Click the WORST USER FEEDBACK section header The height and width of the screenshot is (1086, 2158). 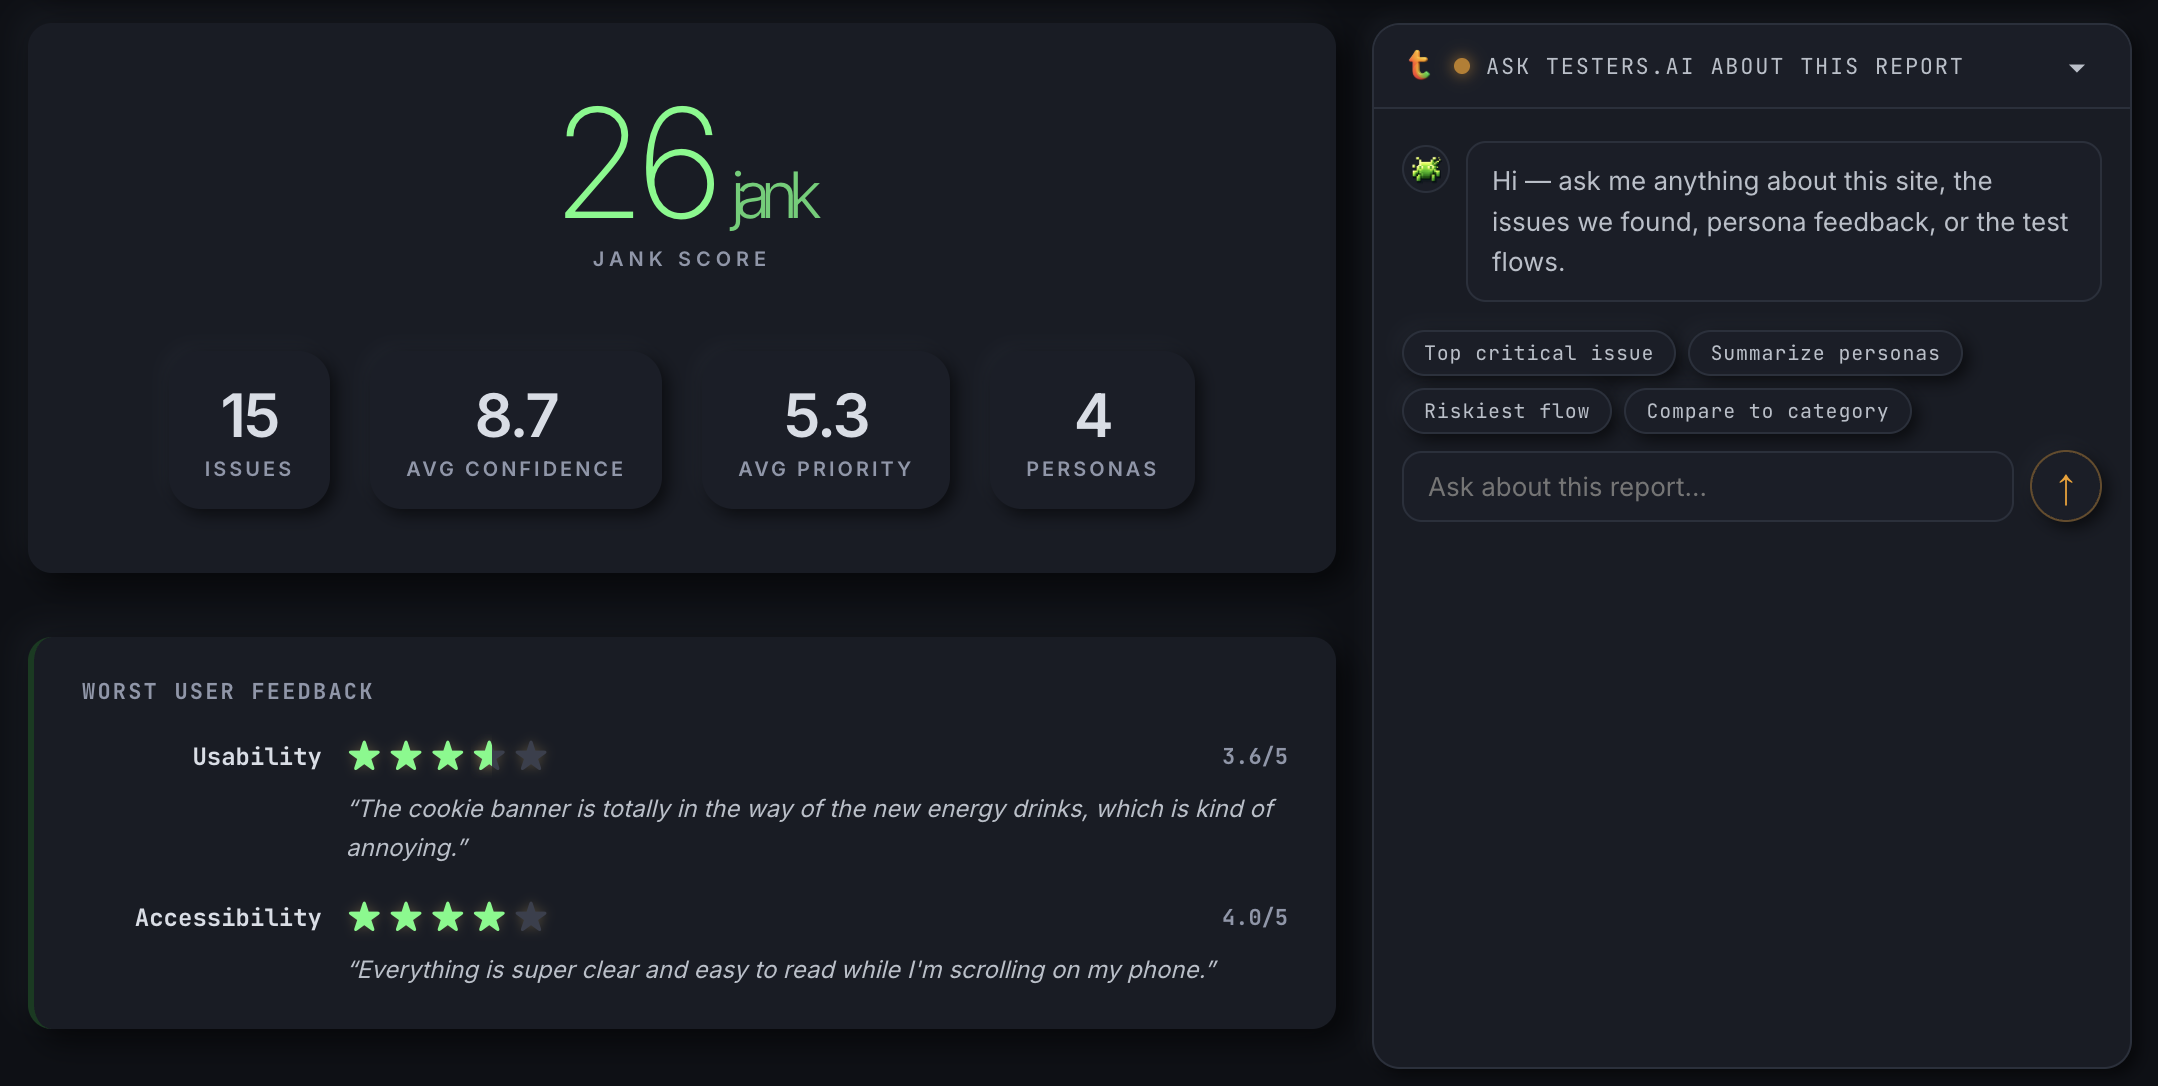[227, 690]
